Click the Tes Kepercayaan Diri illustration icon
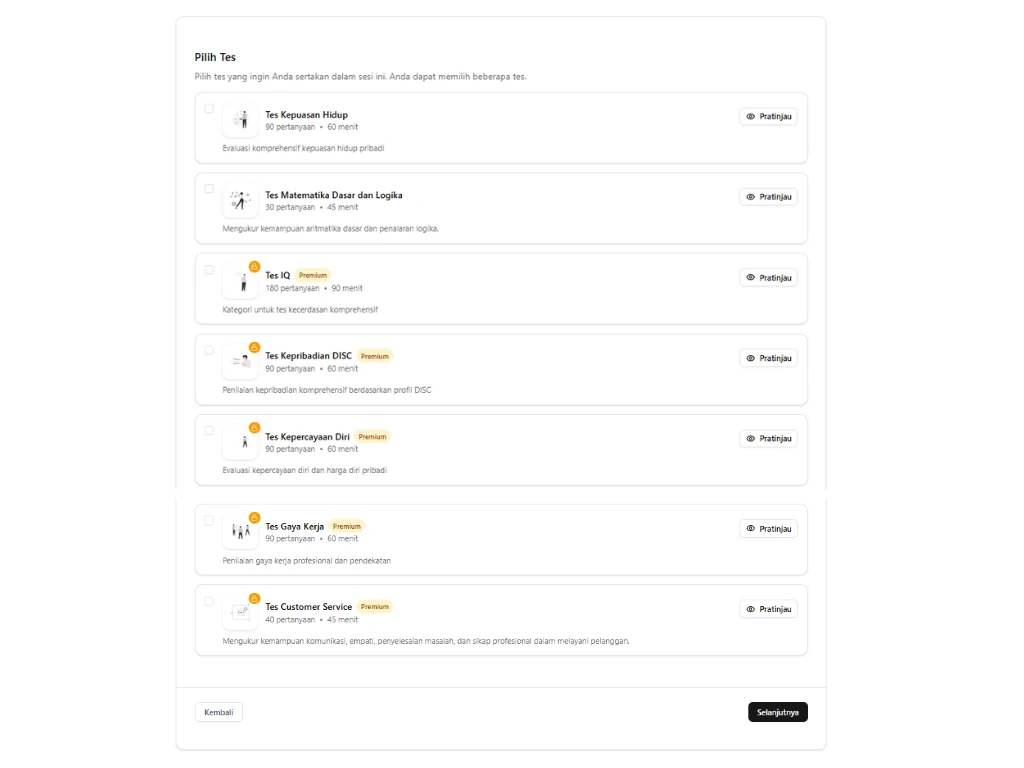 (x=240, y=441)
